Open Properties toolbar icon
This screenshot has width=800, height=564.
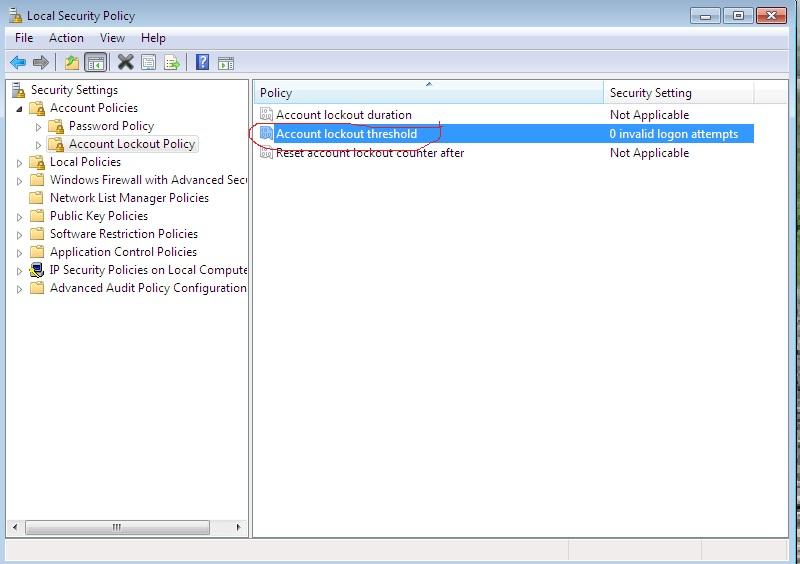pos(148,63)
